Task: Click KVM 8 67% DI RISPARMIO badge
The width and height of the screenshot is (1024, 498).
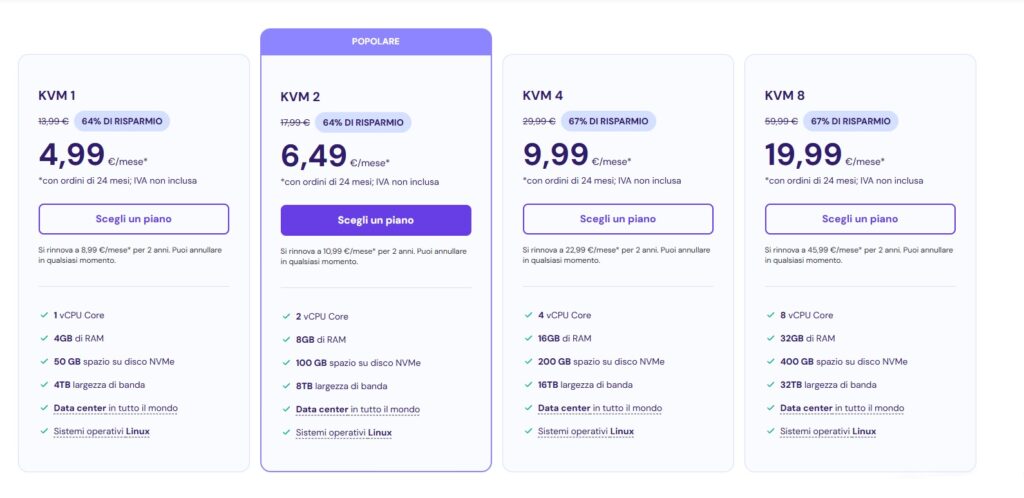Action: point(850,121)
